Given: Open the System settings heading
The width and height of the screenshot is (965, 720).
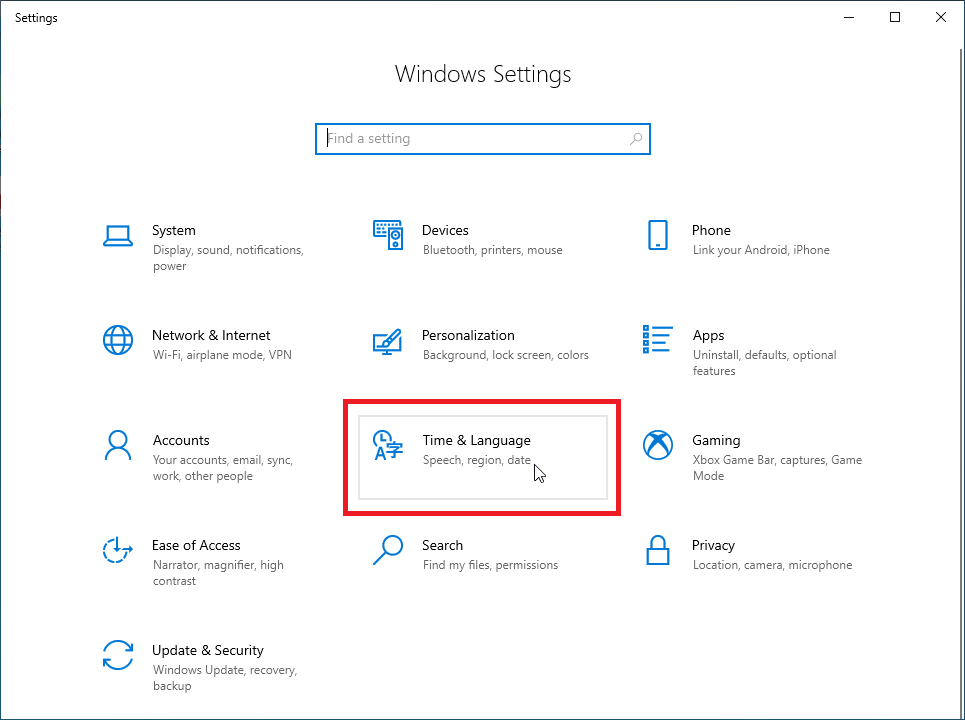Looking at the screenshot, I should point(174,230).
